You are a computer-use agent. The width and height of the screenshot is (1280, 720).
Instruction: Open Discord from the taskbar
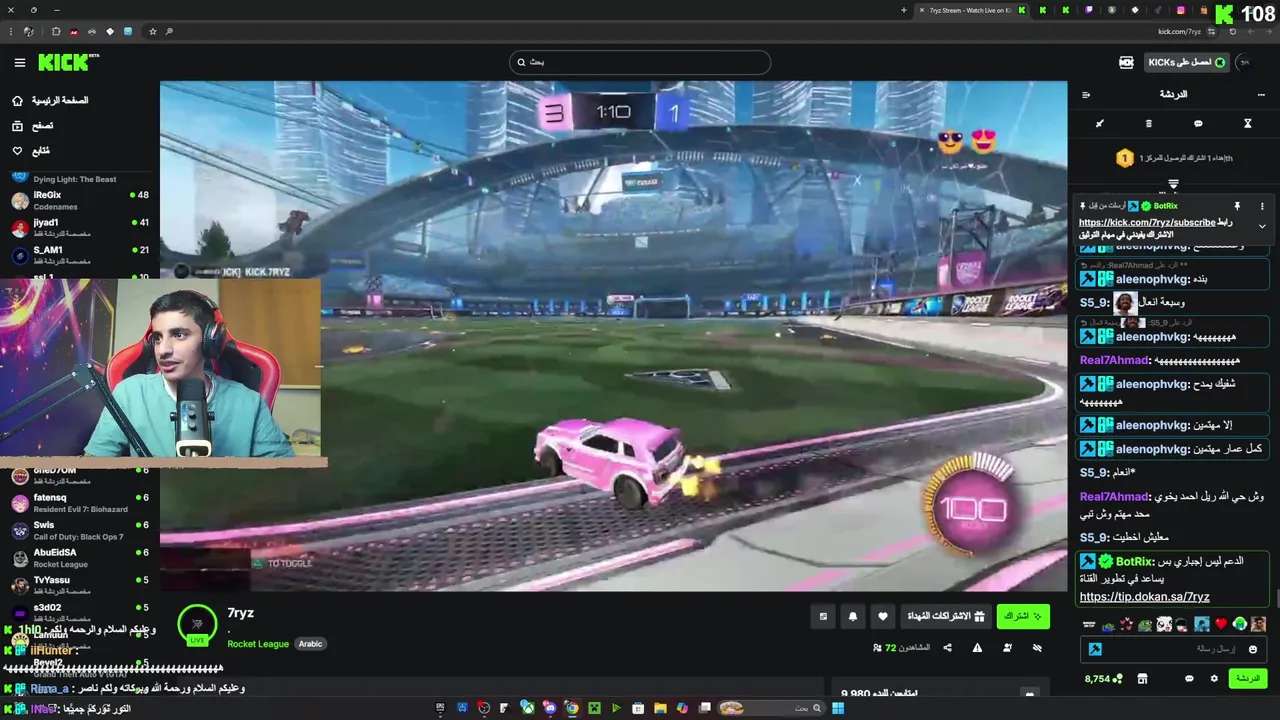pos(549,708)
